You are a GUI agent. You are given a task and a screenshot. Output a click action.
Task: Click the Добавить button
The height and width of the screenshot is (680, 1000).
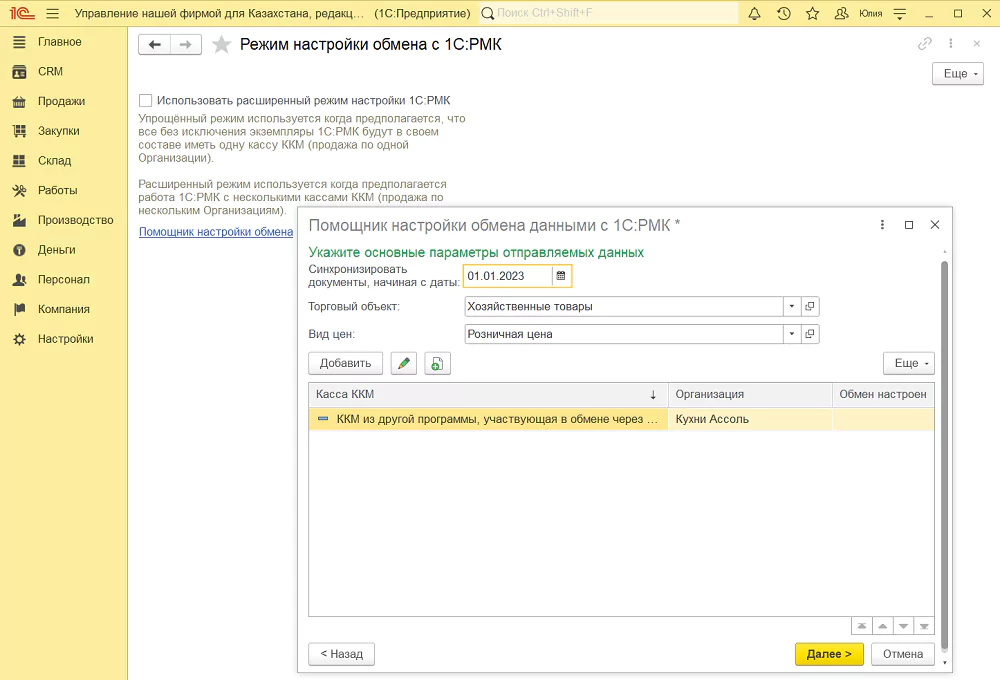(345, 363)
